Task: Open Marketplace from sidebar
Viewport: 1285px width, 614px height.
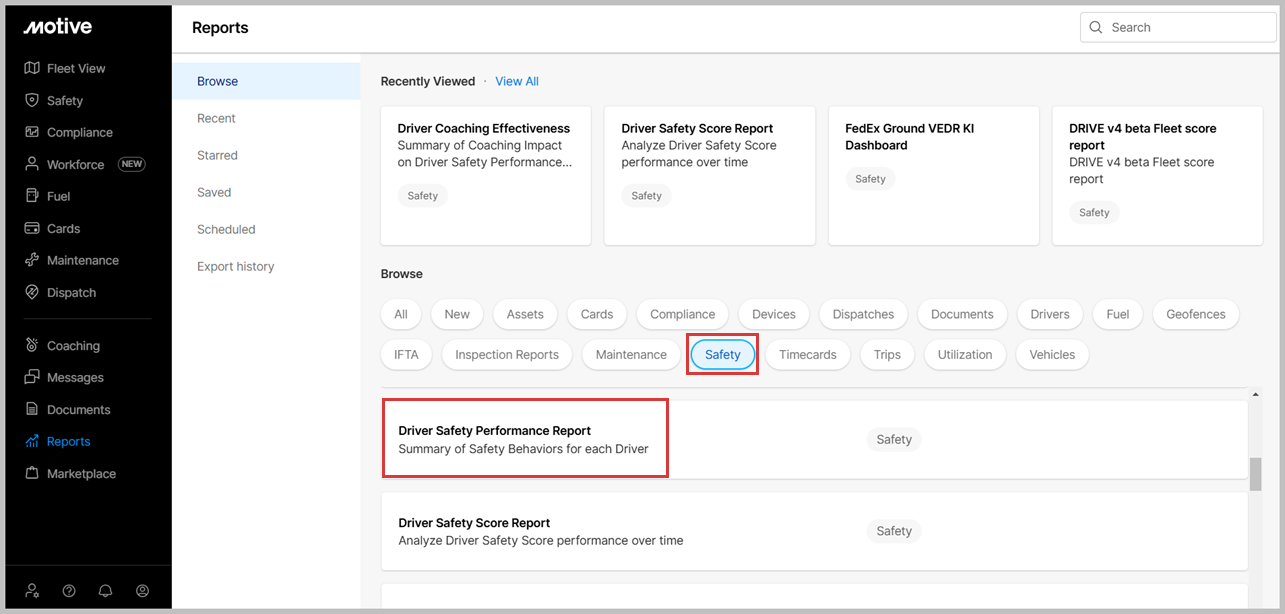Action: pos(81,473)
